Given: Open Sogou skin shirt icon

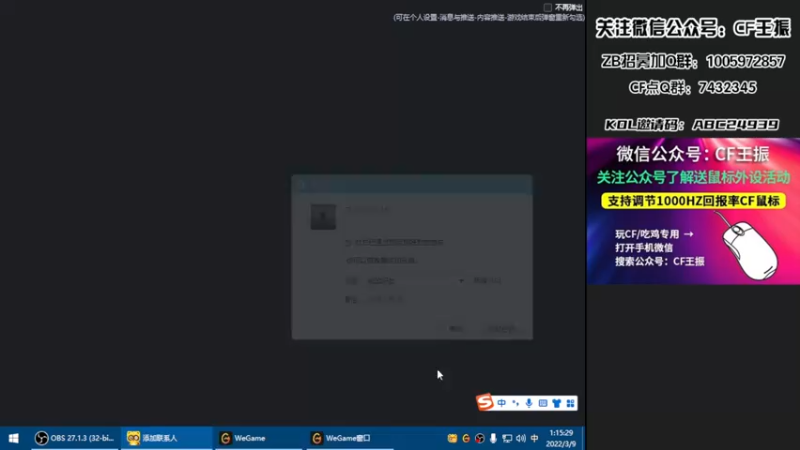Looking at the screenshot, I should 557,403.
